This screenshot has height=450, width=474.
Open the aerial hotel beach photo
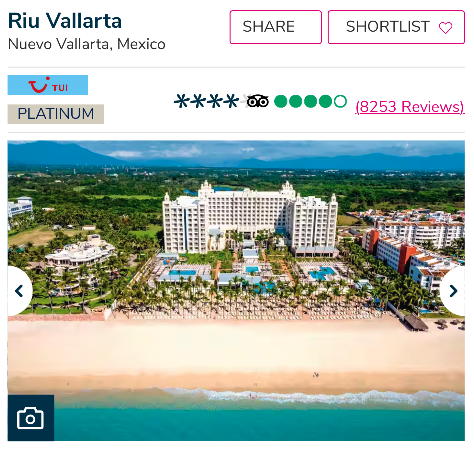coord(236,291)
